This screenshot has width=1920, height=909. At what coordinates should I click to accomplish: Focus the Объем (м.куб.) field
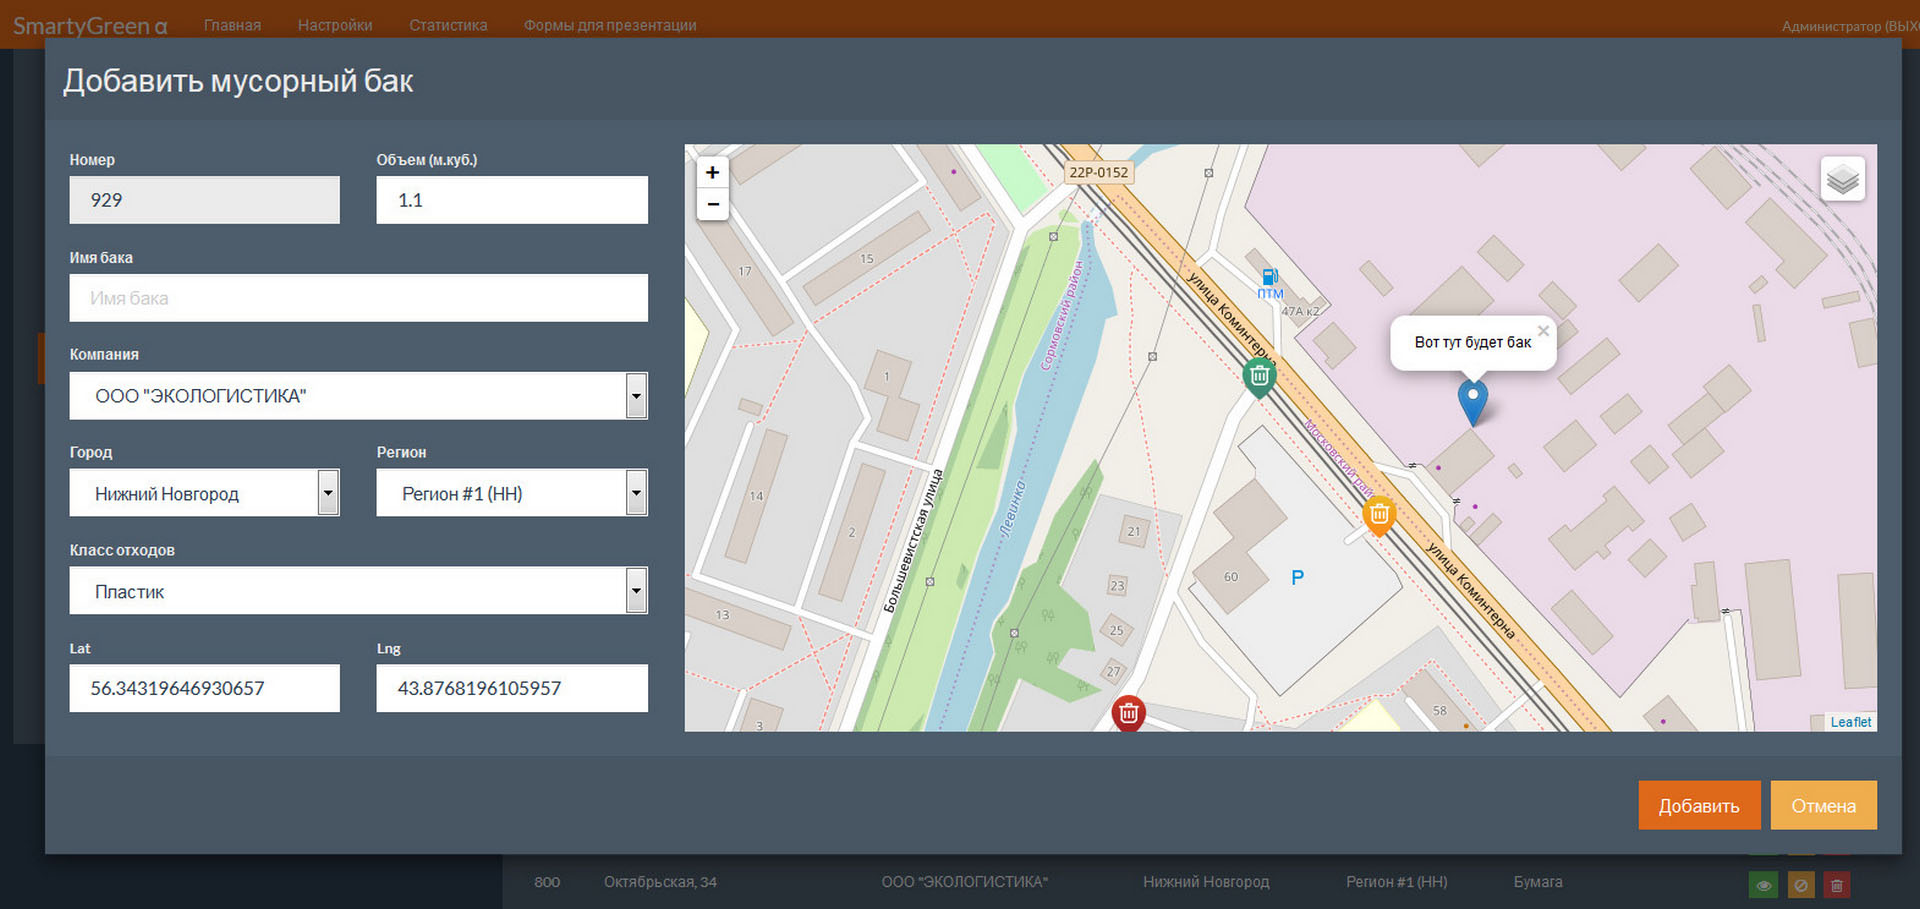[x=512, y=200]
